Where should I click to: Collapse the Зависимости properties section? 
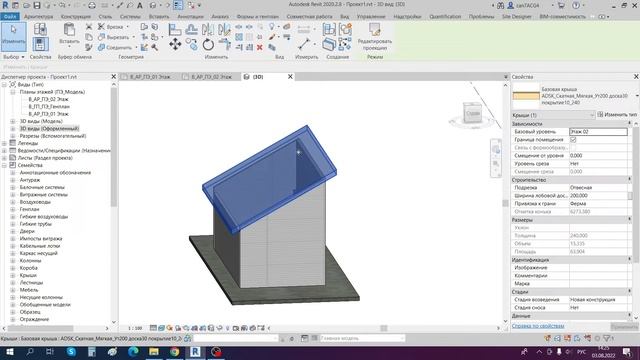tap(630, 123)
